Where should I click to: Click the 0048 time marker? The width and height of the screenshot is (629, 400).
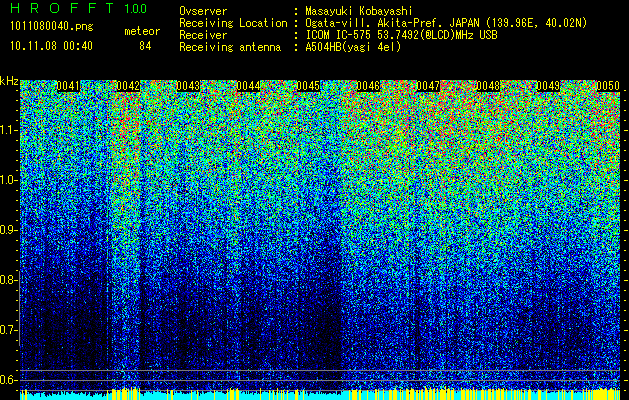pyautogui.click(x=488, y=86)
